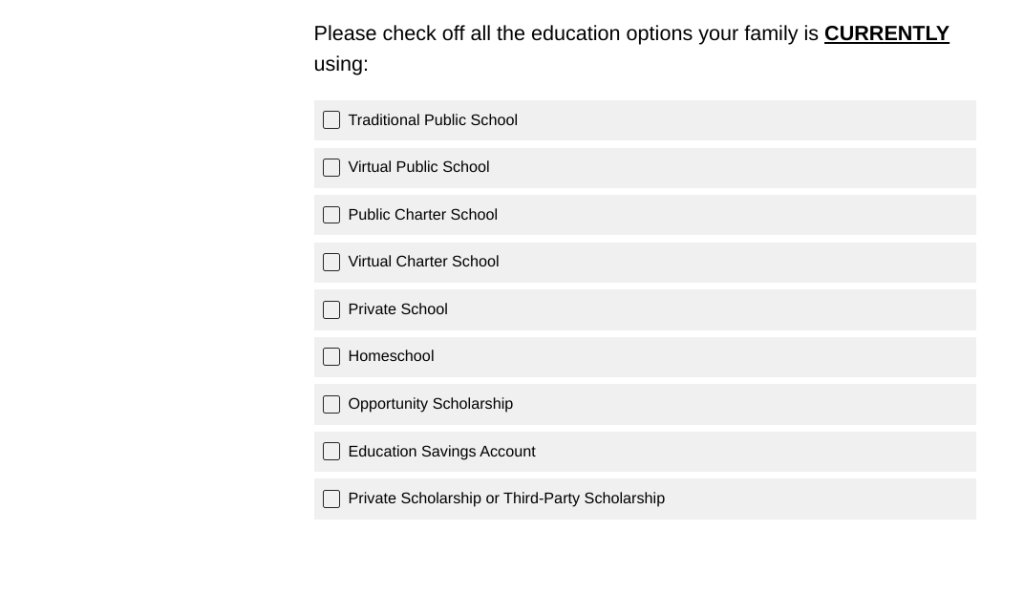This screenshot has height=594, width=1024.
Task: Click the "Public Charter School" label text
Action: [423, 215]
